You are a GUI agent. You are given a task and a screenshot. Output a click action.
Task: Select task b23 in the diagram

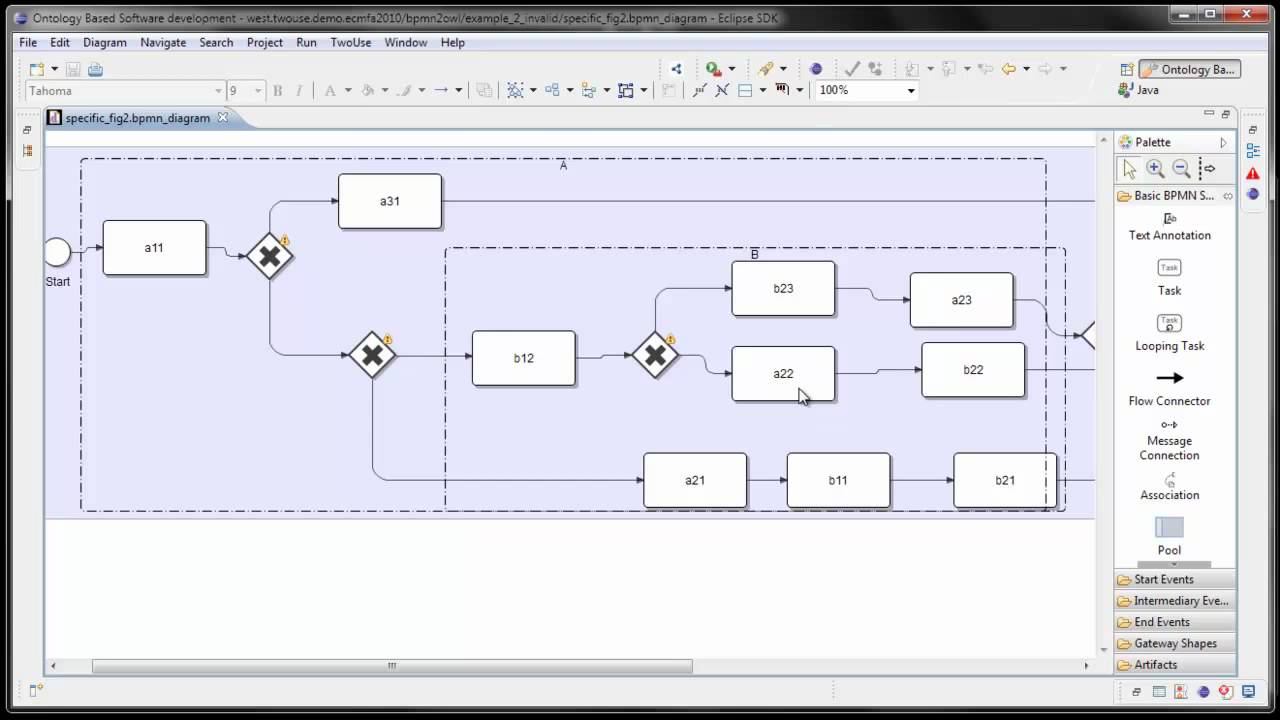(783, 288)
